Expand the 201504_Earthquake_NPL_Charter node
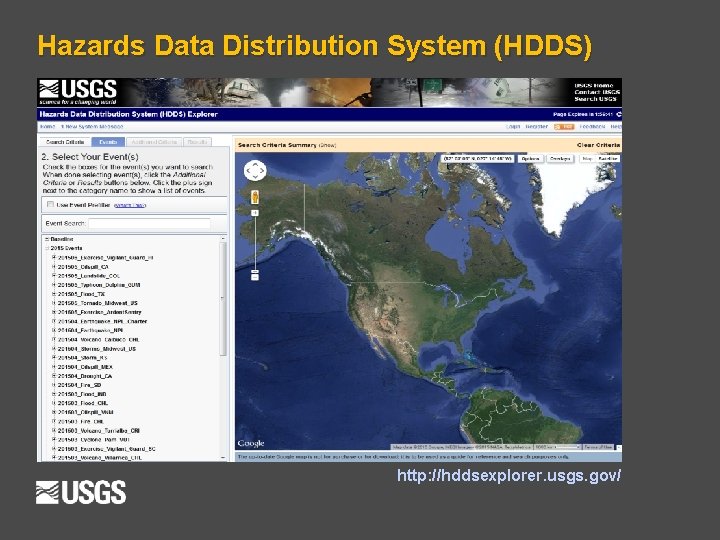This screenshot has width=720, height=540. tap(54, 321)
